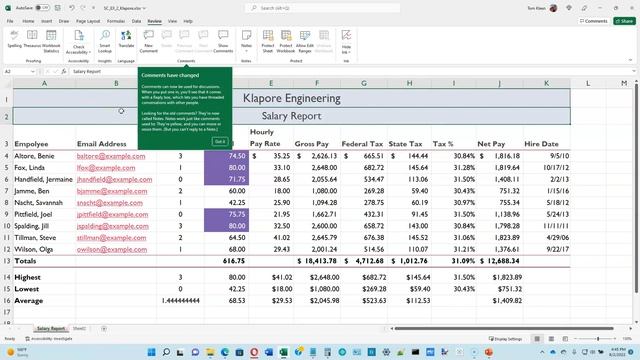This screenshot has height=360, width=640.
Task: Click Accessibility: Investigate in the status bar
Action: (49, 339)
